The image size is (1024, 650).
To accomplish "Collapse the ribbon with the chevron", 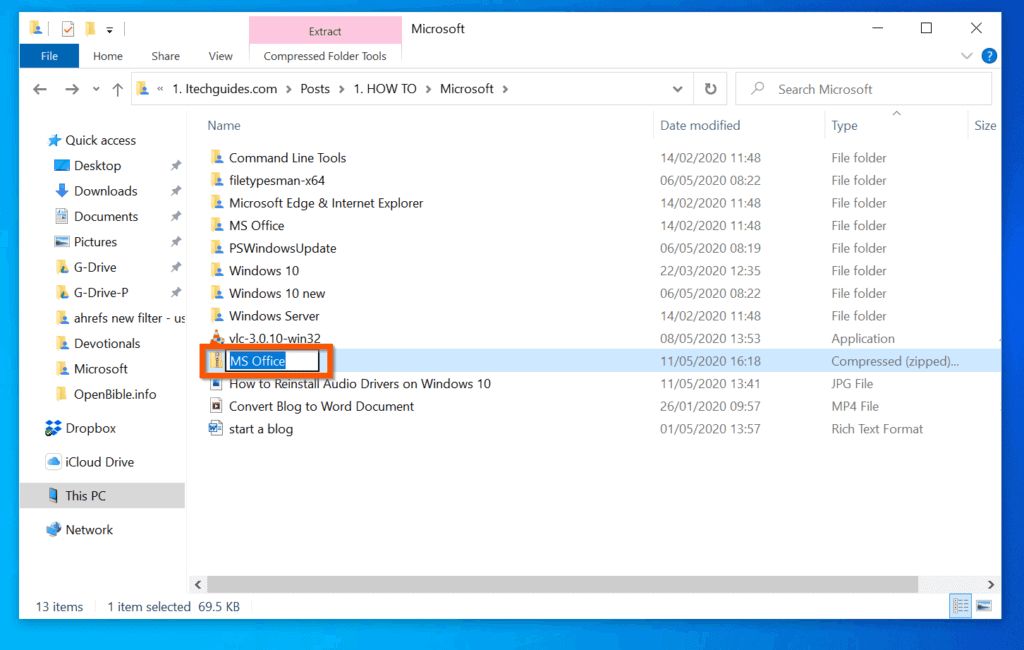I will pyautogui.click(x=966, y=56).
